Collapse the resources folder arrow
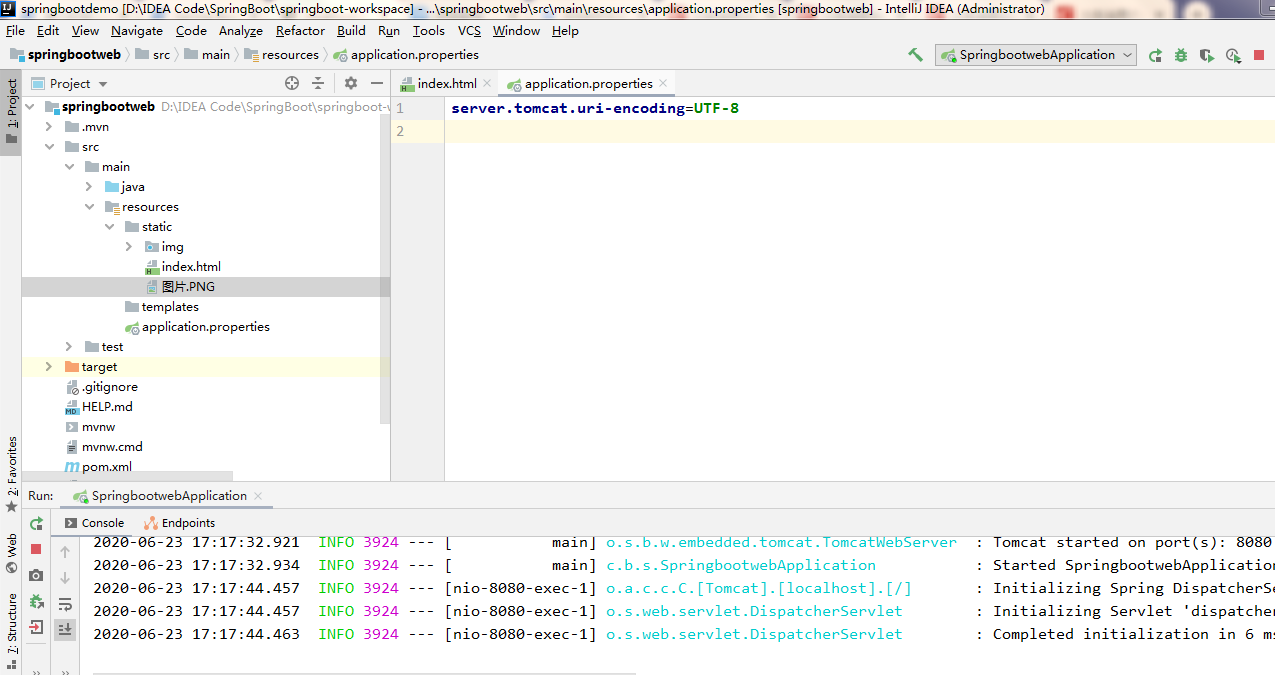The height and width of the screenshot is (675, 1275). coord(89,207)
